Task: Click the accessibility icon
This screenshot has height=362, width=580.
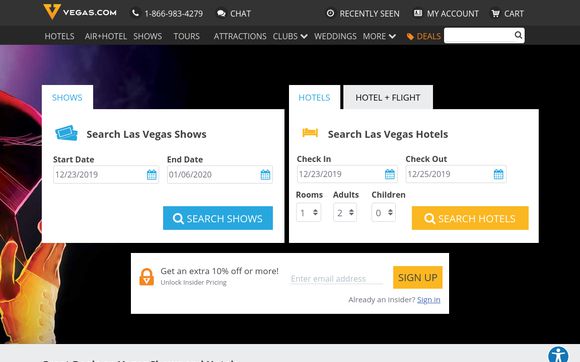Action: click(x=558, y=354)
